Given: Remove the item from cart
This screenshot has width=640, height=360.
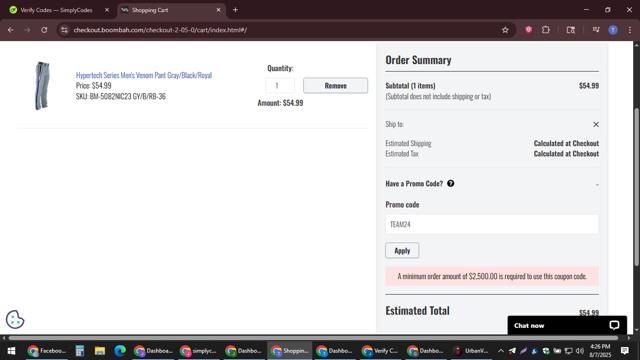Looking at the screenshot, I should (x=336, y=86).
